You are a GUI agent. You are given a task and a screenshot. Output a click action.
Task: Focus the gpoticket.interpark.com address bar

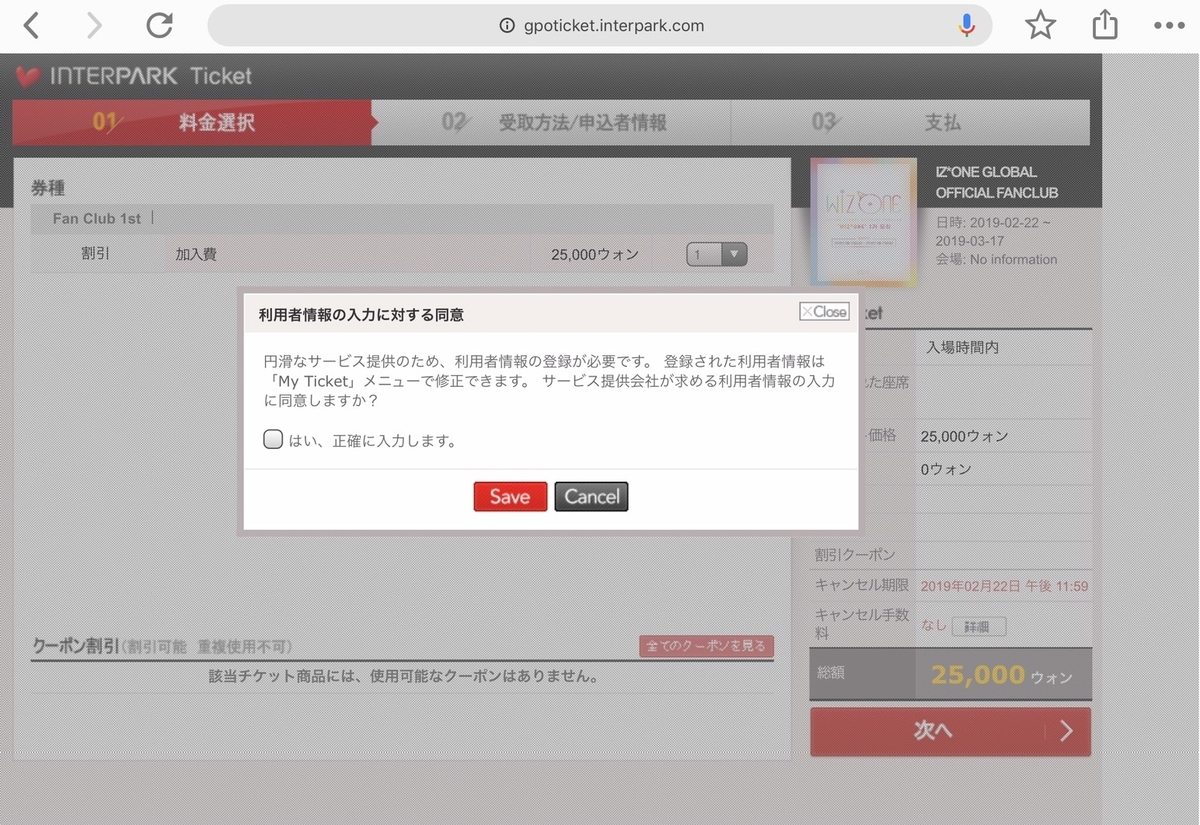tap(600, 26)
